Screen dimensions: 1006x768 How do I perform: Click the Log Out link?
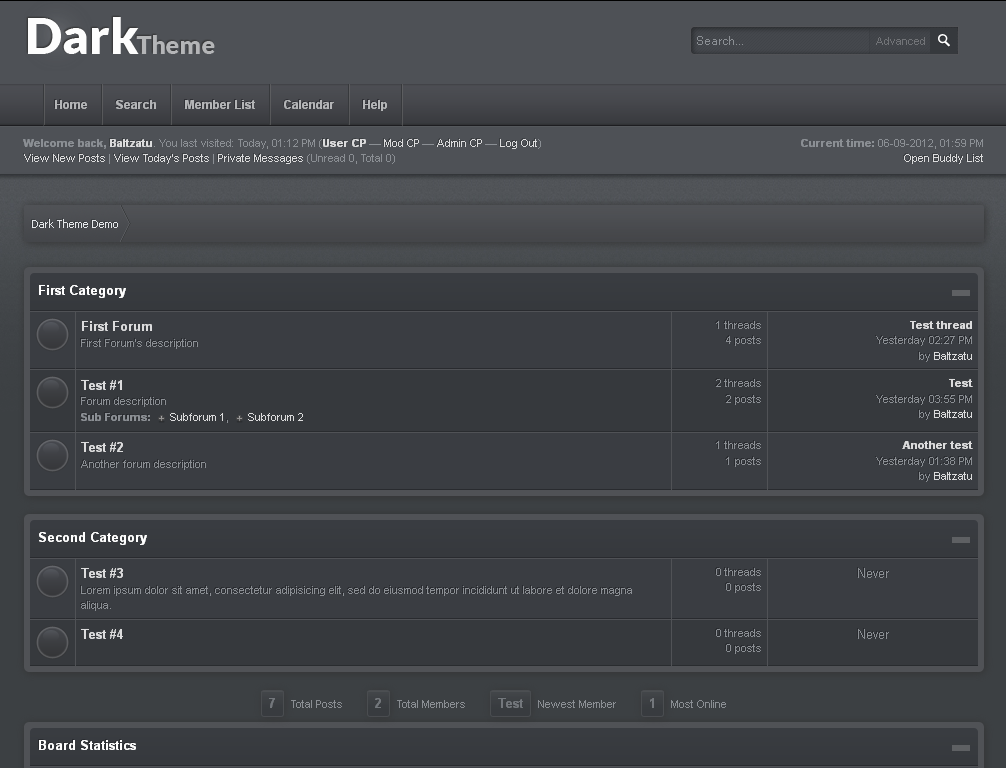point(518,144)
